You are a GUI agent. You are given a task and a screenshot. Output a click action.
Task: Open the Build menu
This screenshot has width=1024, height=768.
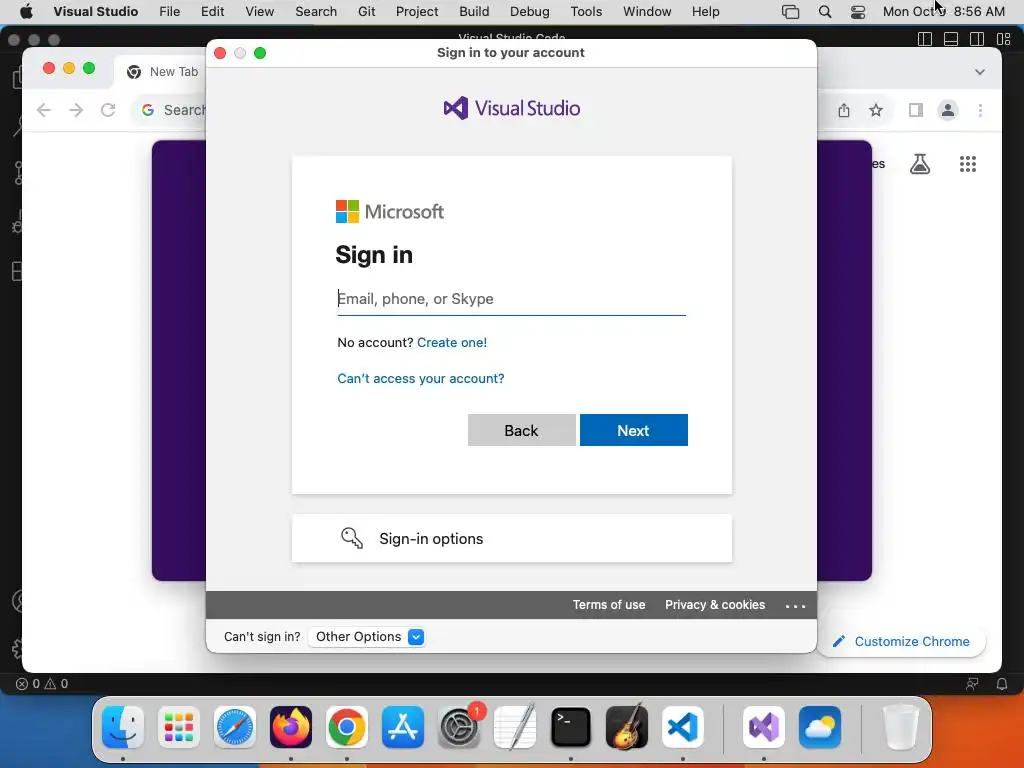coord(474,11)
